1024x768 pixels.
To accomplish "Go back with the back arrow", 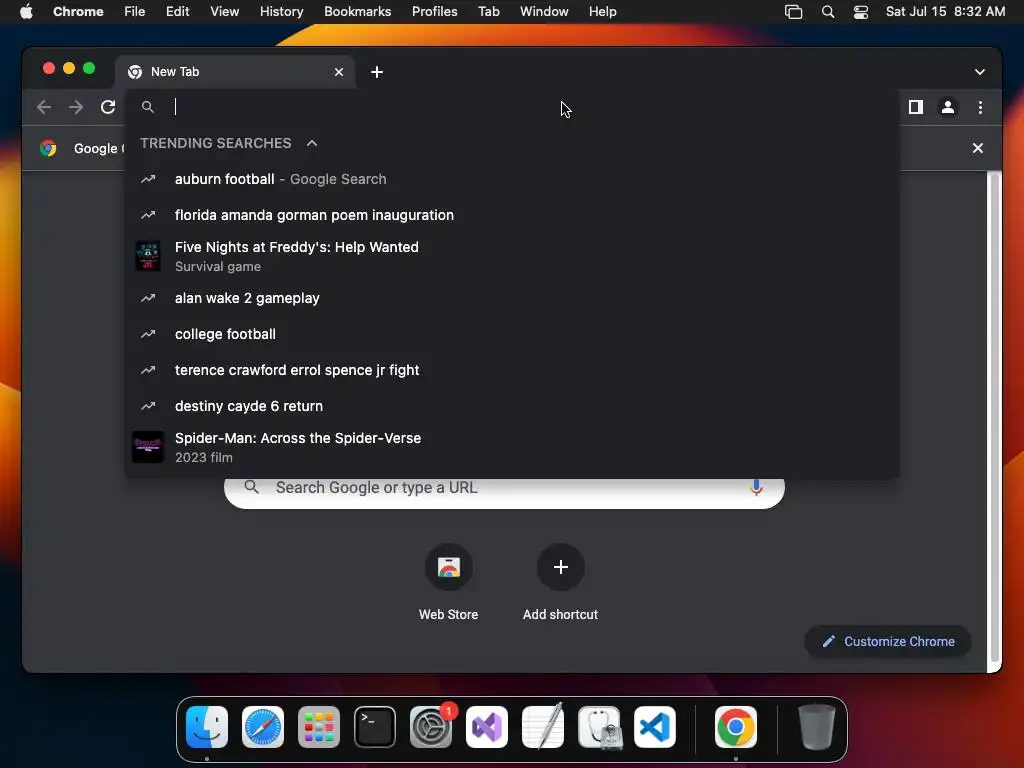I will tap(44, 107).
